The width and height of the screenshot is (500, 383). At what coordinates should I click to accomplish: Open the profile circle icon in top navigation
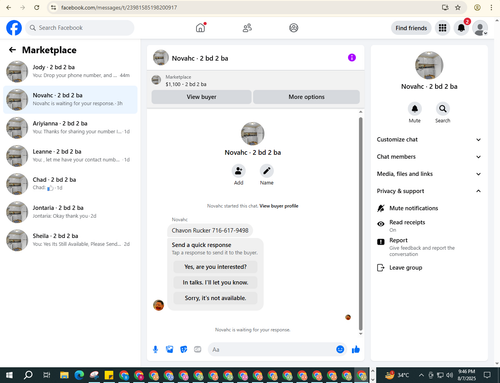tap(293, 28)
